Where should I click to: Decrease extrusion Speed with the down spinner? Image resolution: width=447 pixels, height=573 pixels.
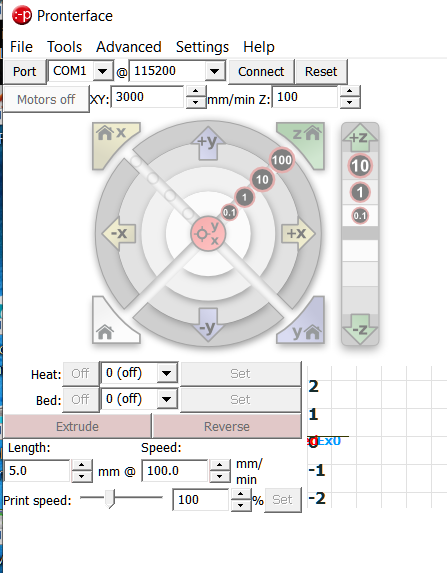(220, 476)
